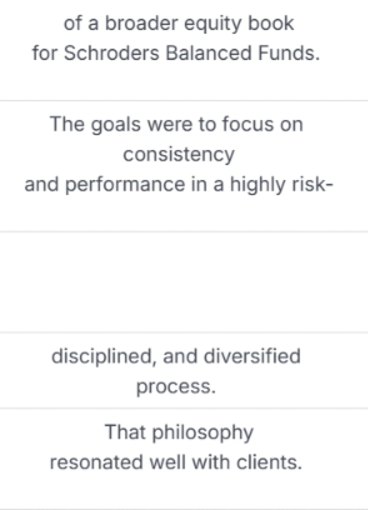Select the word 'consistency'
The image size is (368, 510).
pos(179,155)
